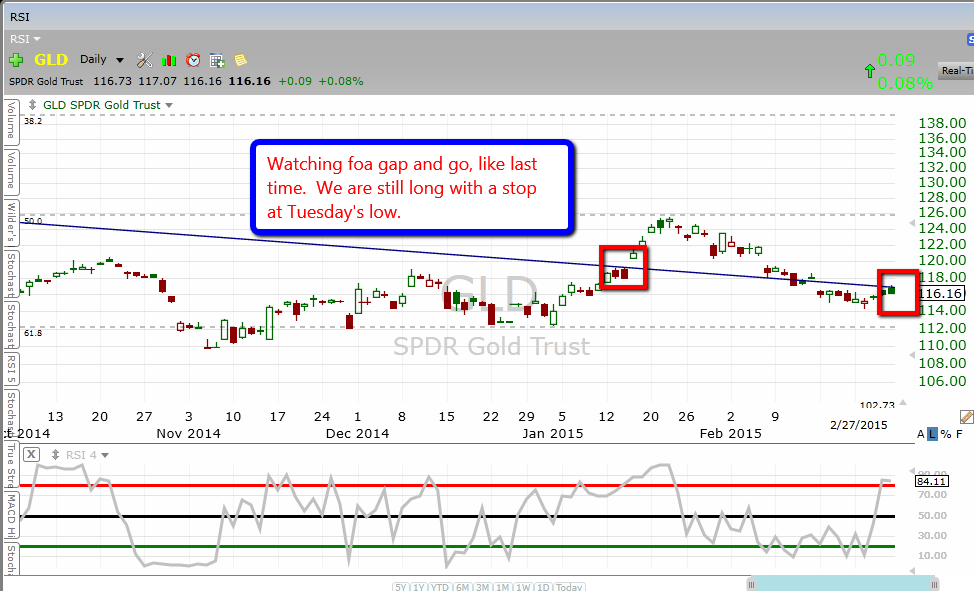Click the price scale top arrow marker

(912, 222)
